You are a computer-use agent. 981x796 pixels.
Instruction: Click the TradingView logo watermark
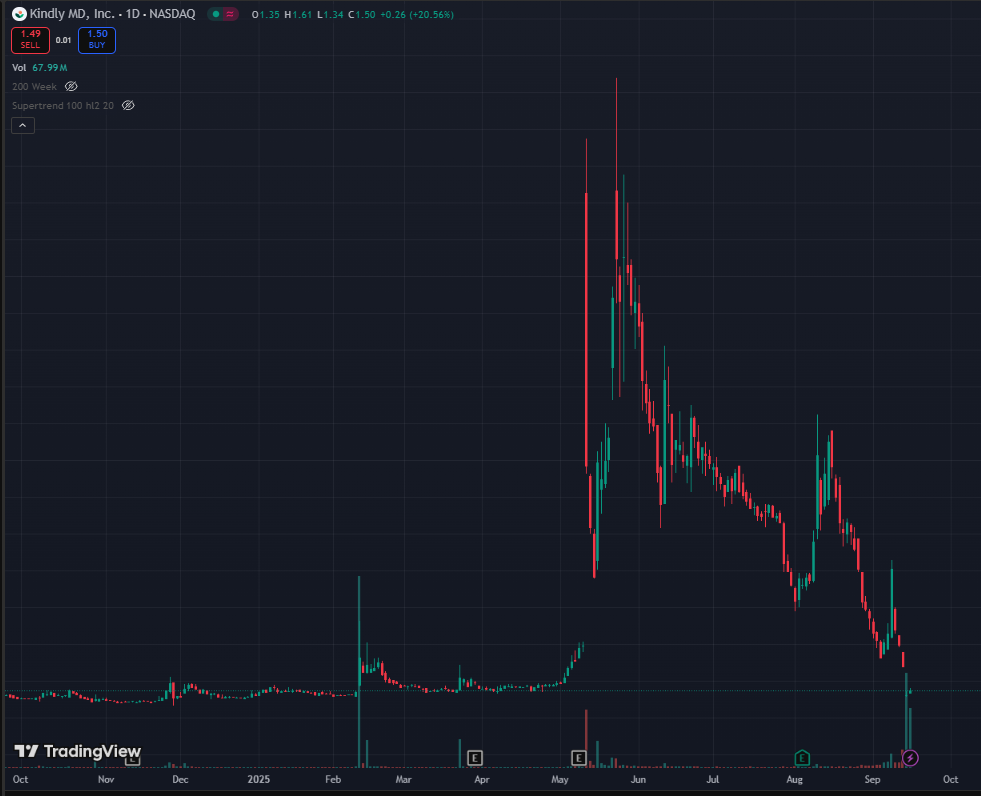[x=77, y=751]
